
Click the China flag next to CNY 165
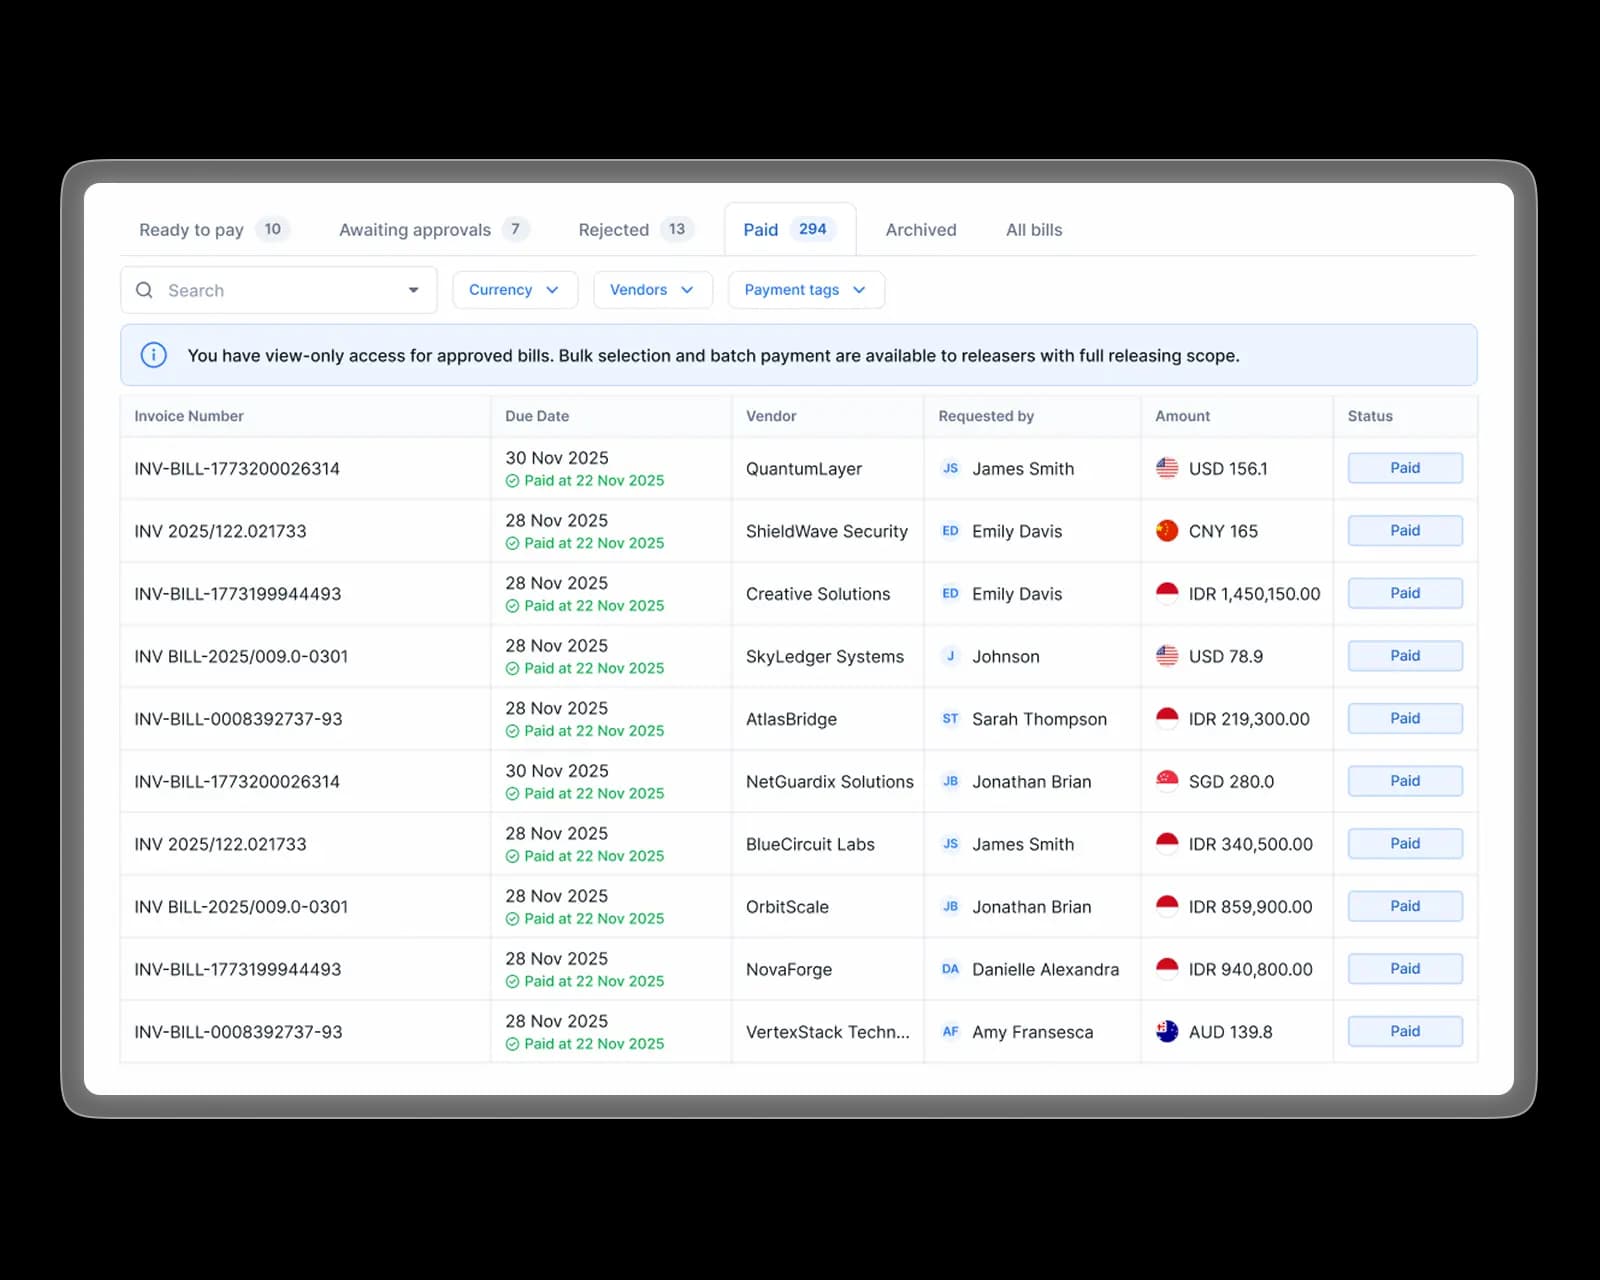click(1166, 531)
